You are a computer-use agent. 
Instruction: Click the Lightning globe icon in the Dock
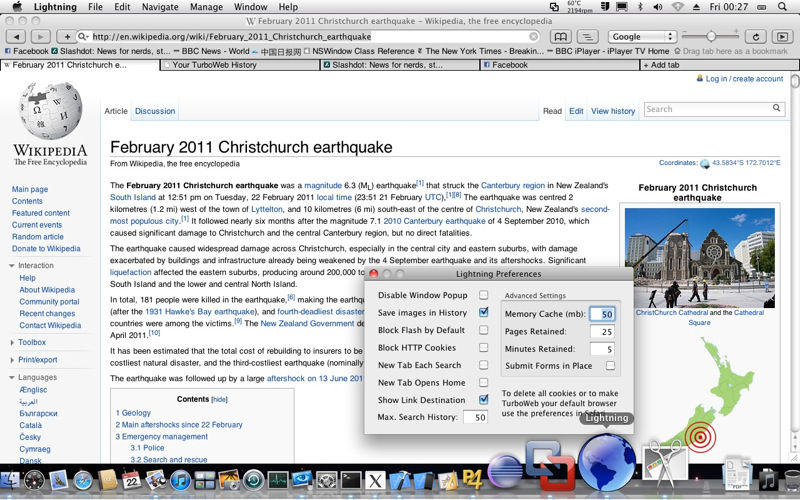point(607,462)
